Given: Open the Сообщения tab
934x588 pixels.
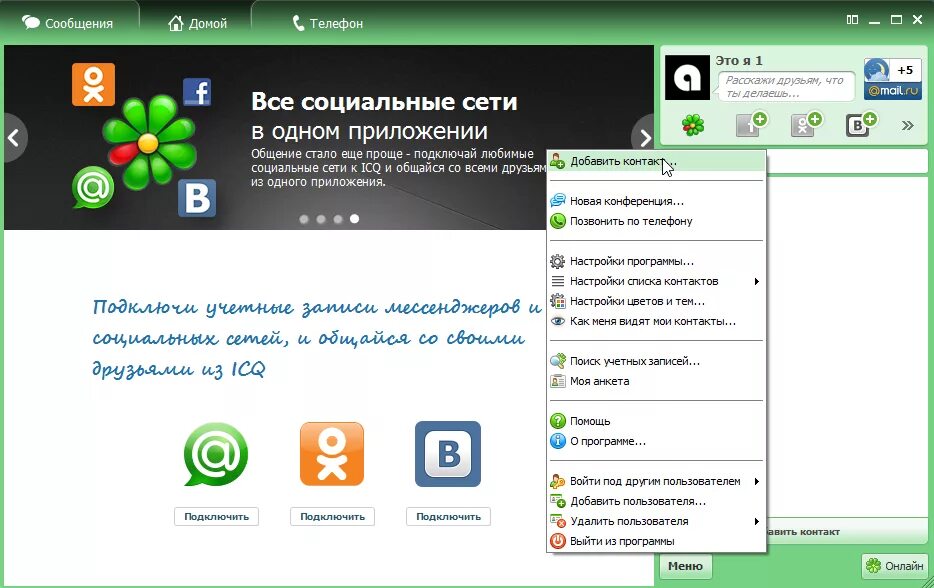Looking at the screenshot, I should [67, 23].
